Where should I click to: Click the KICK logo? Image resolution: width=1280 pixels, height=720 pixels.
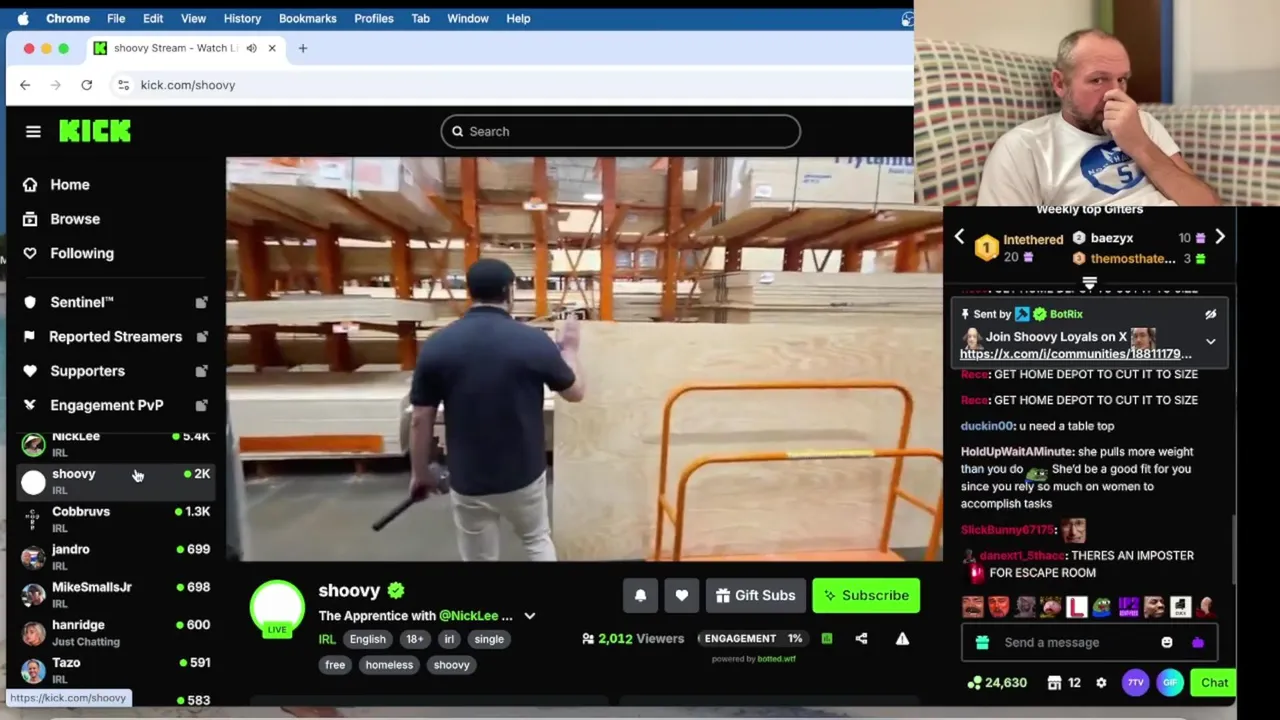pos(95,131)
